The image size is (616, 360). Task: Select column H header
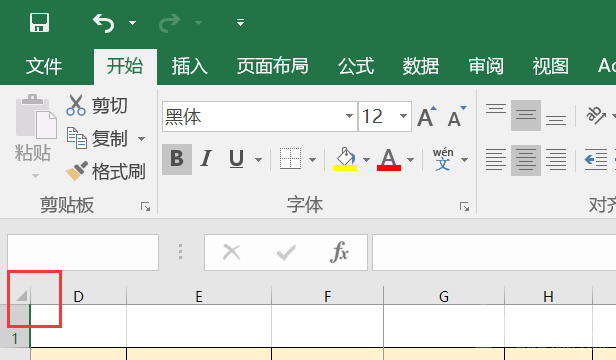[548, 296]
